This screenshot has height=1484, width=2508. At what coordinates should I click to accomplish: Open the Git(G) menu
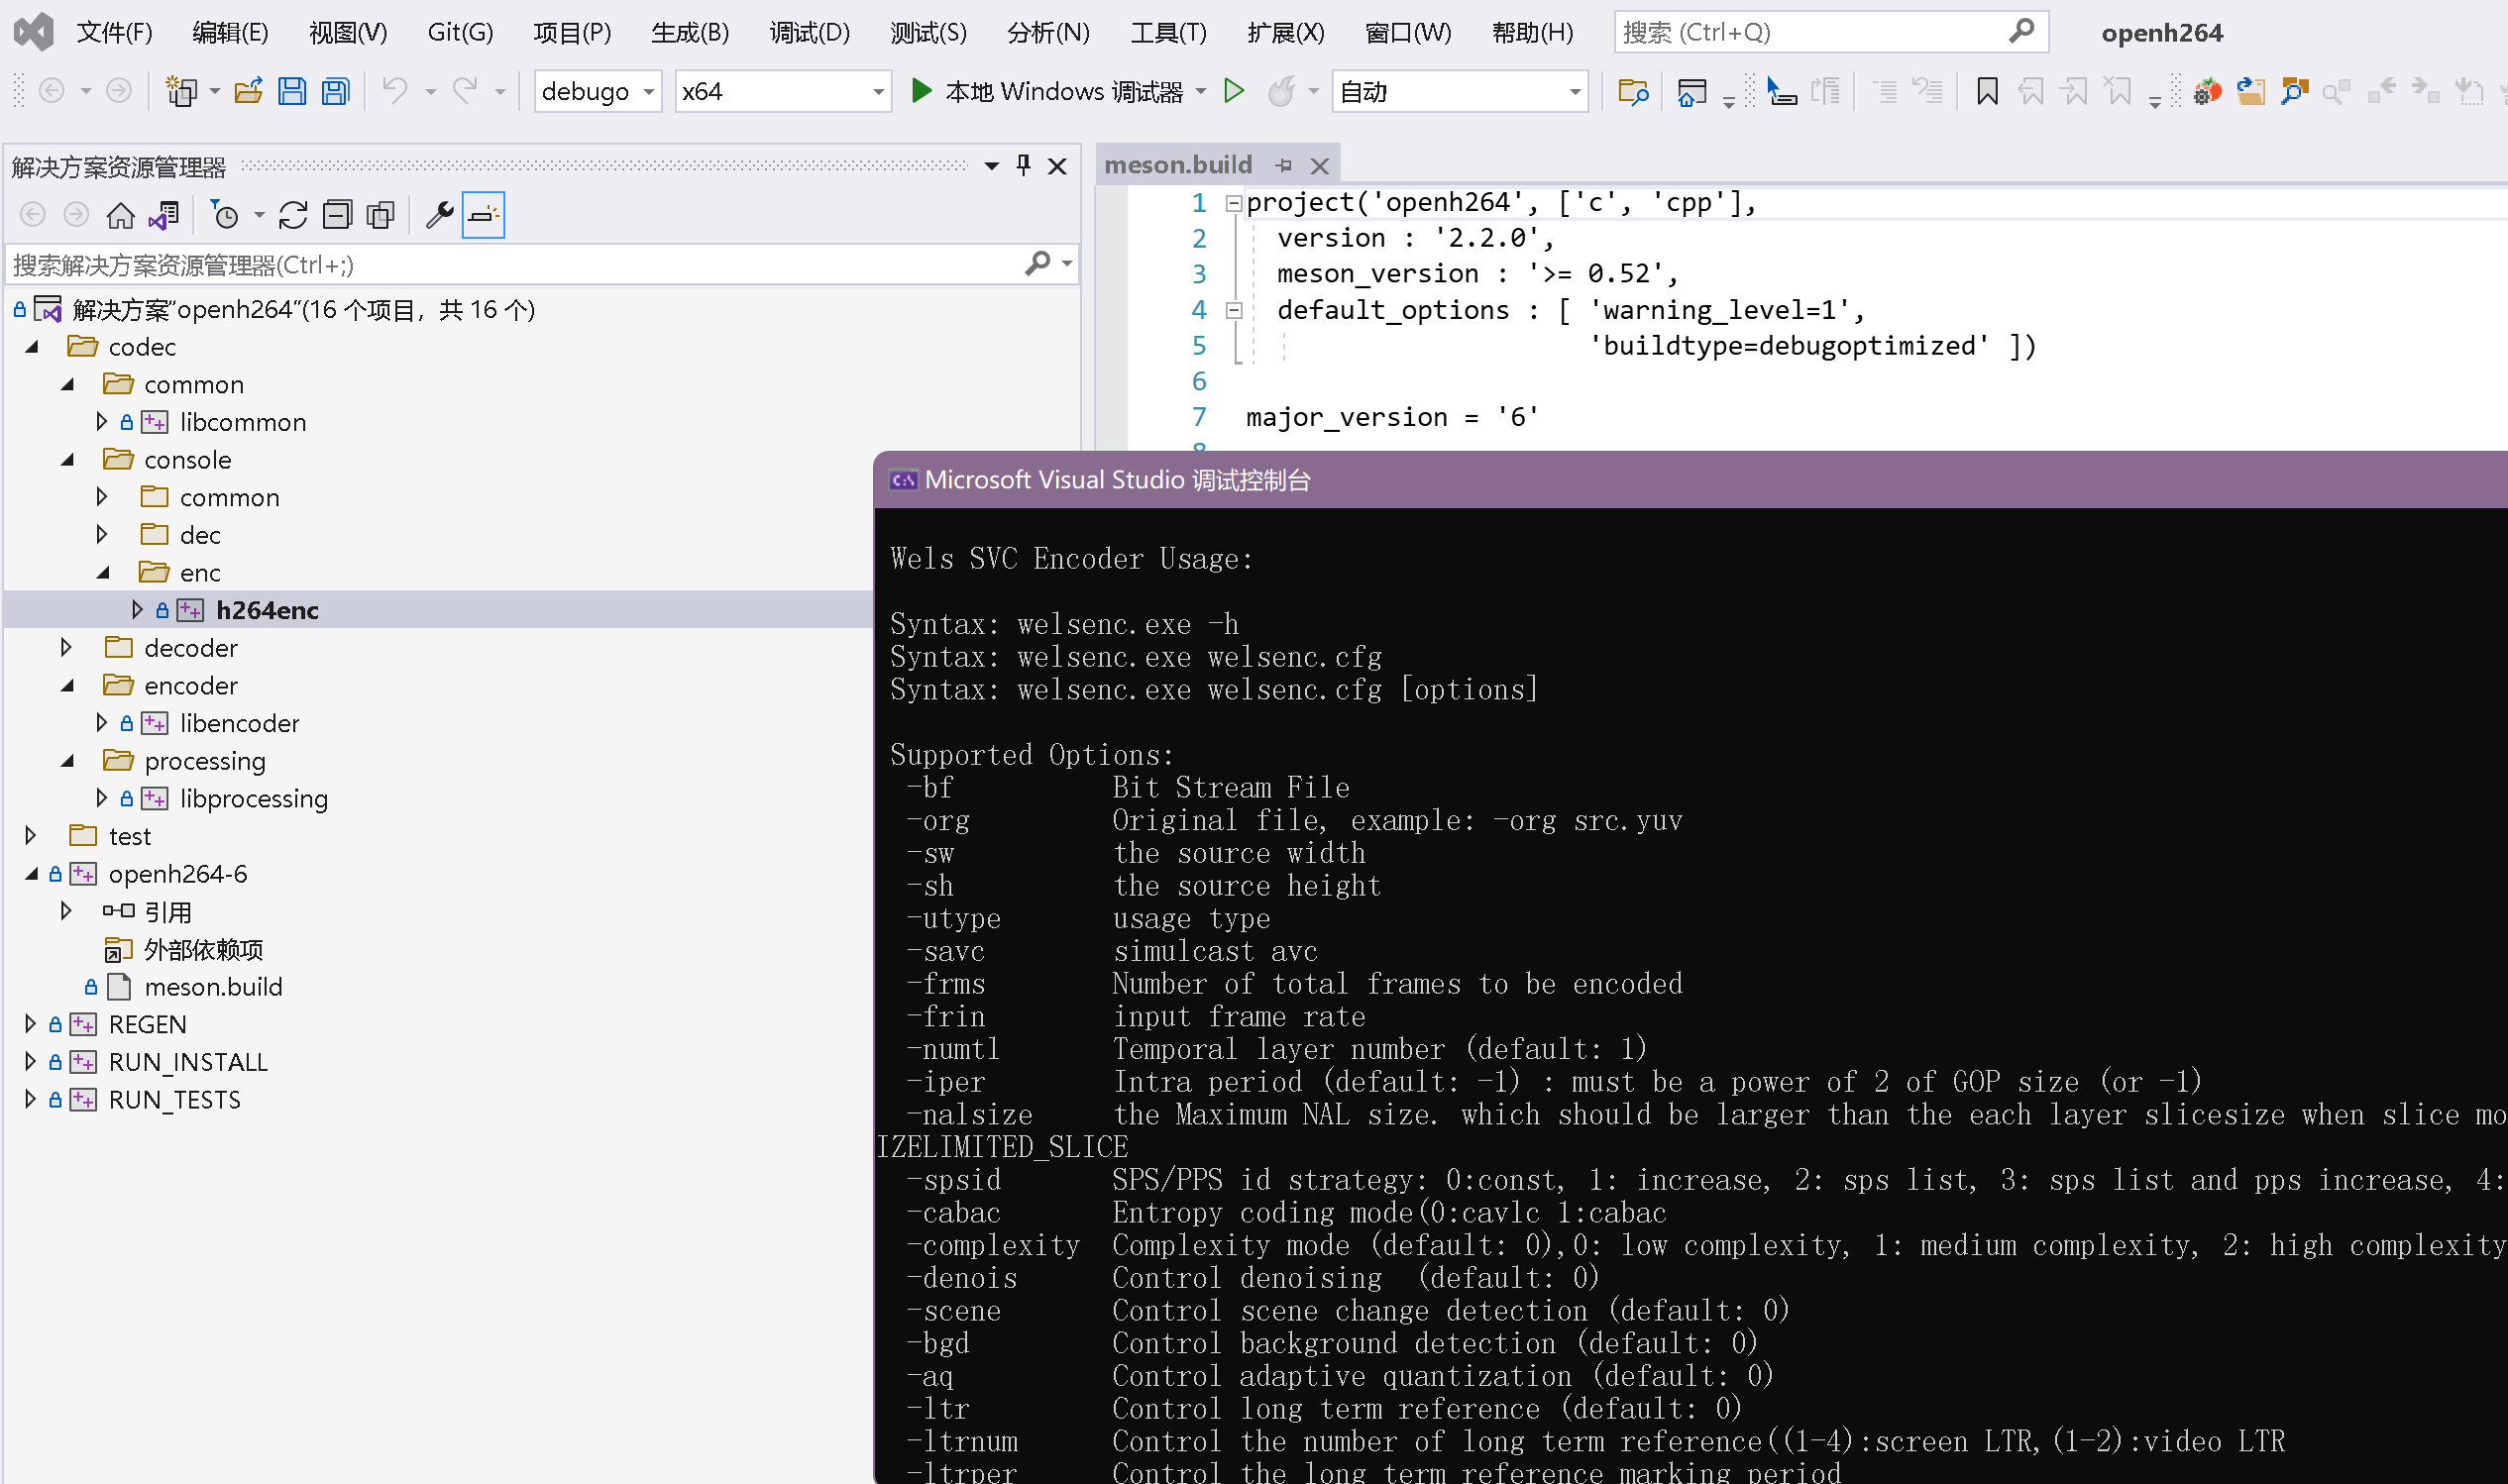pos(459,31)
